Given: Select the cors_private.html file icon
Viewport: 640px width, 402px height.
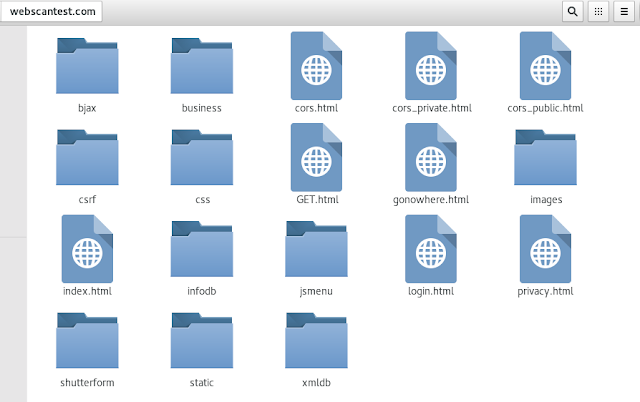Looking at the screenshot, I should (x=431, y=66).
